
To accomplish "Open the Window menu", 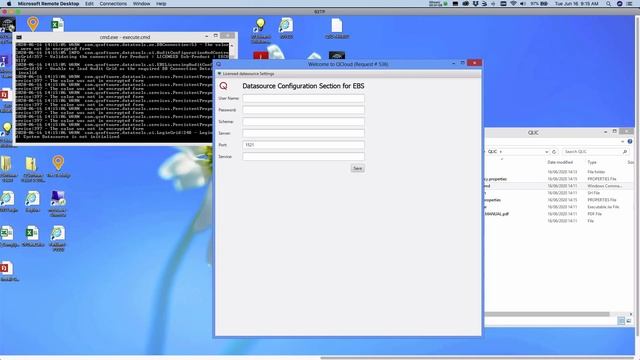I will pyautogui.click(x=141, y=4).
